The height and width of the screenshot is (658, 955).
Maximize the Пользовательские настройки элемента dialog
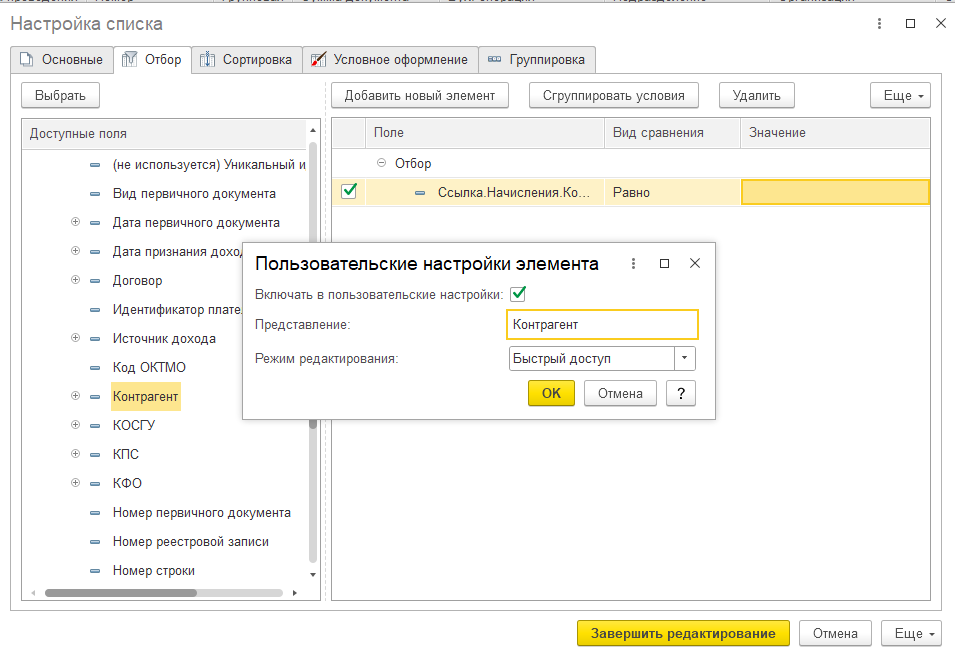click(x=664, y=264)
